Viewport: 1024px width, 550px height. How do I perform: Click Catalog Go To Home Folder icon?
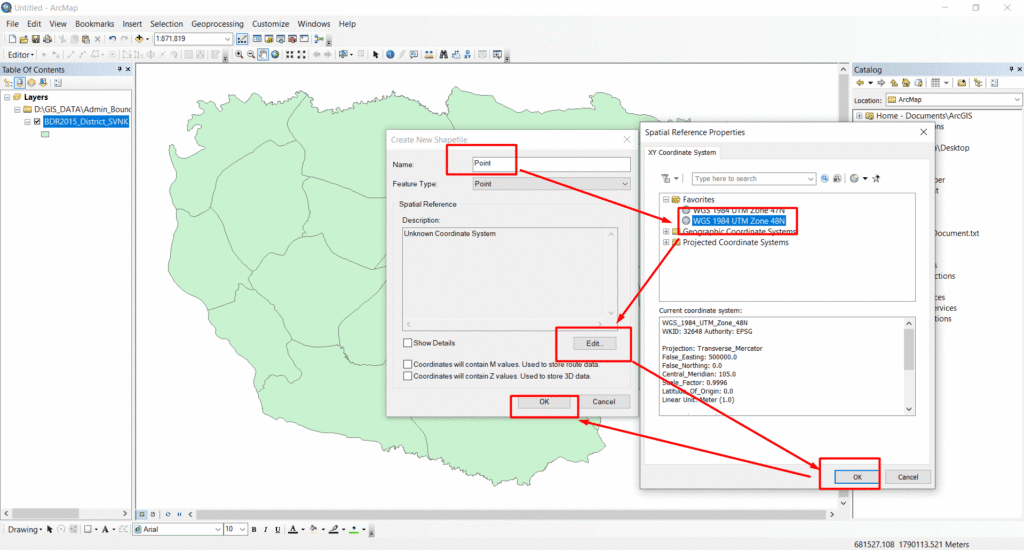906,83
